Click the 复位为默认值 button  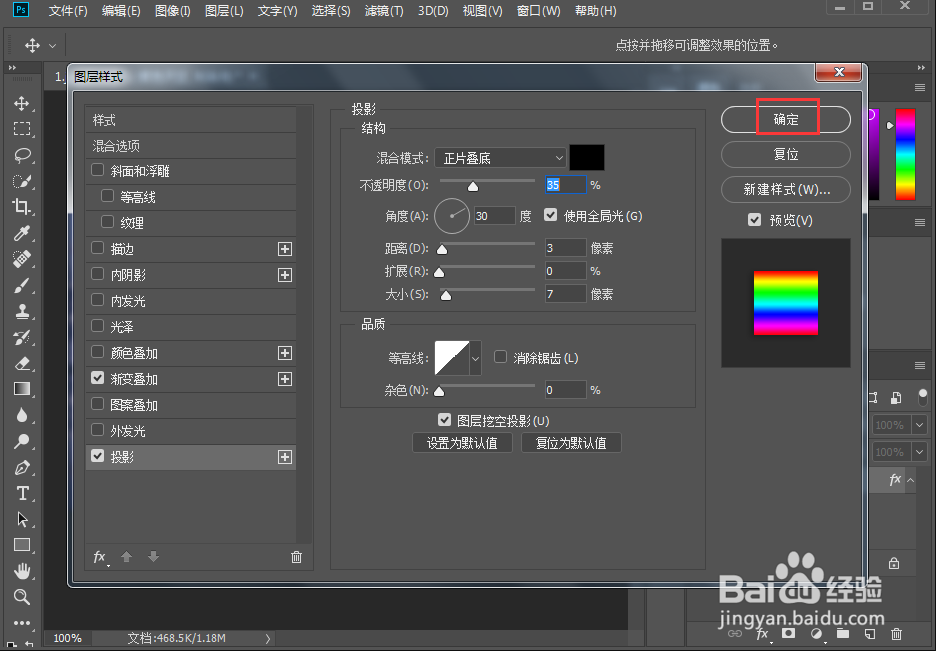point(571,443)
